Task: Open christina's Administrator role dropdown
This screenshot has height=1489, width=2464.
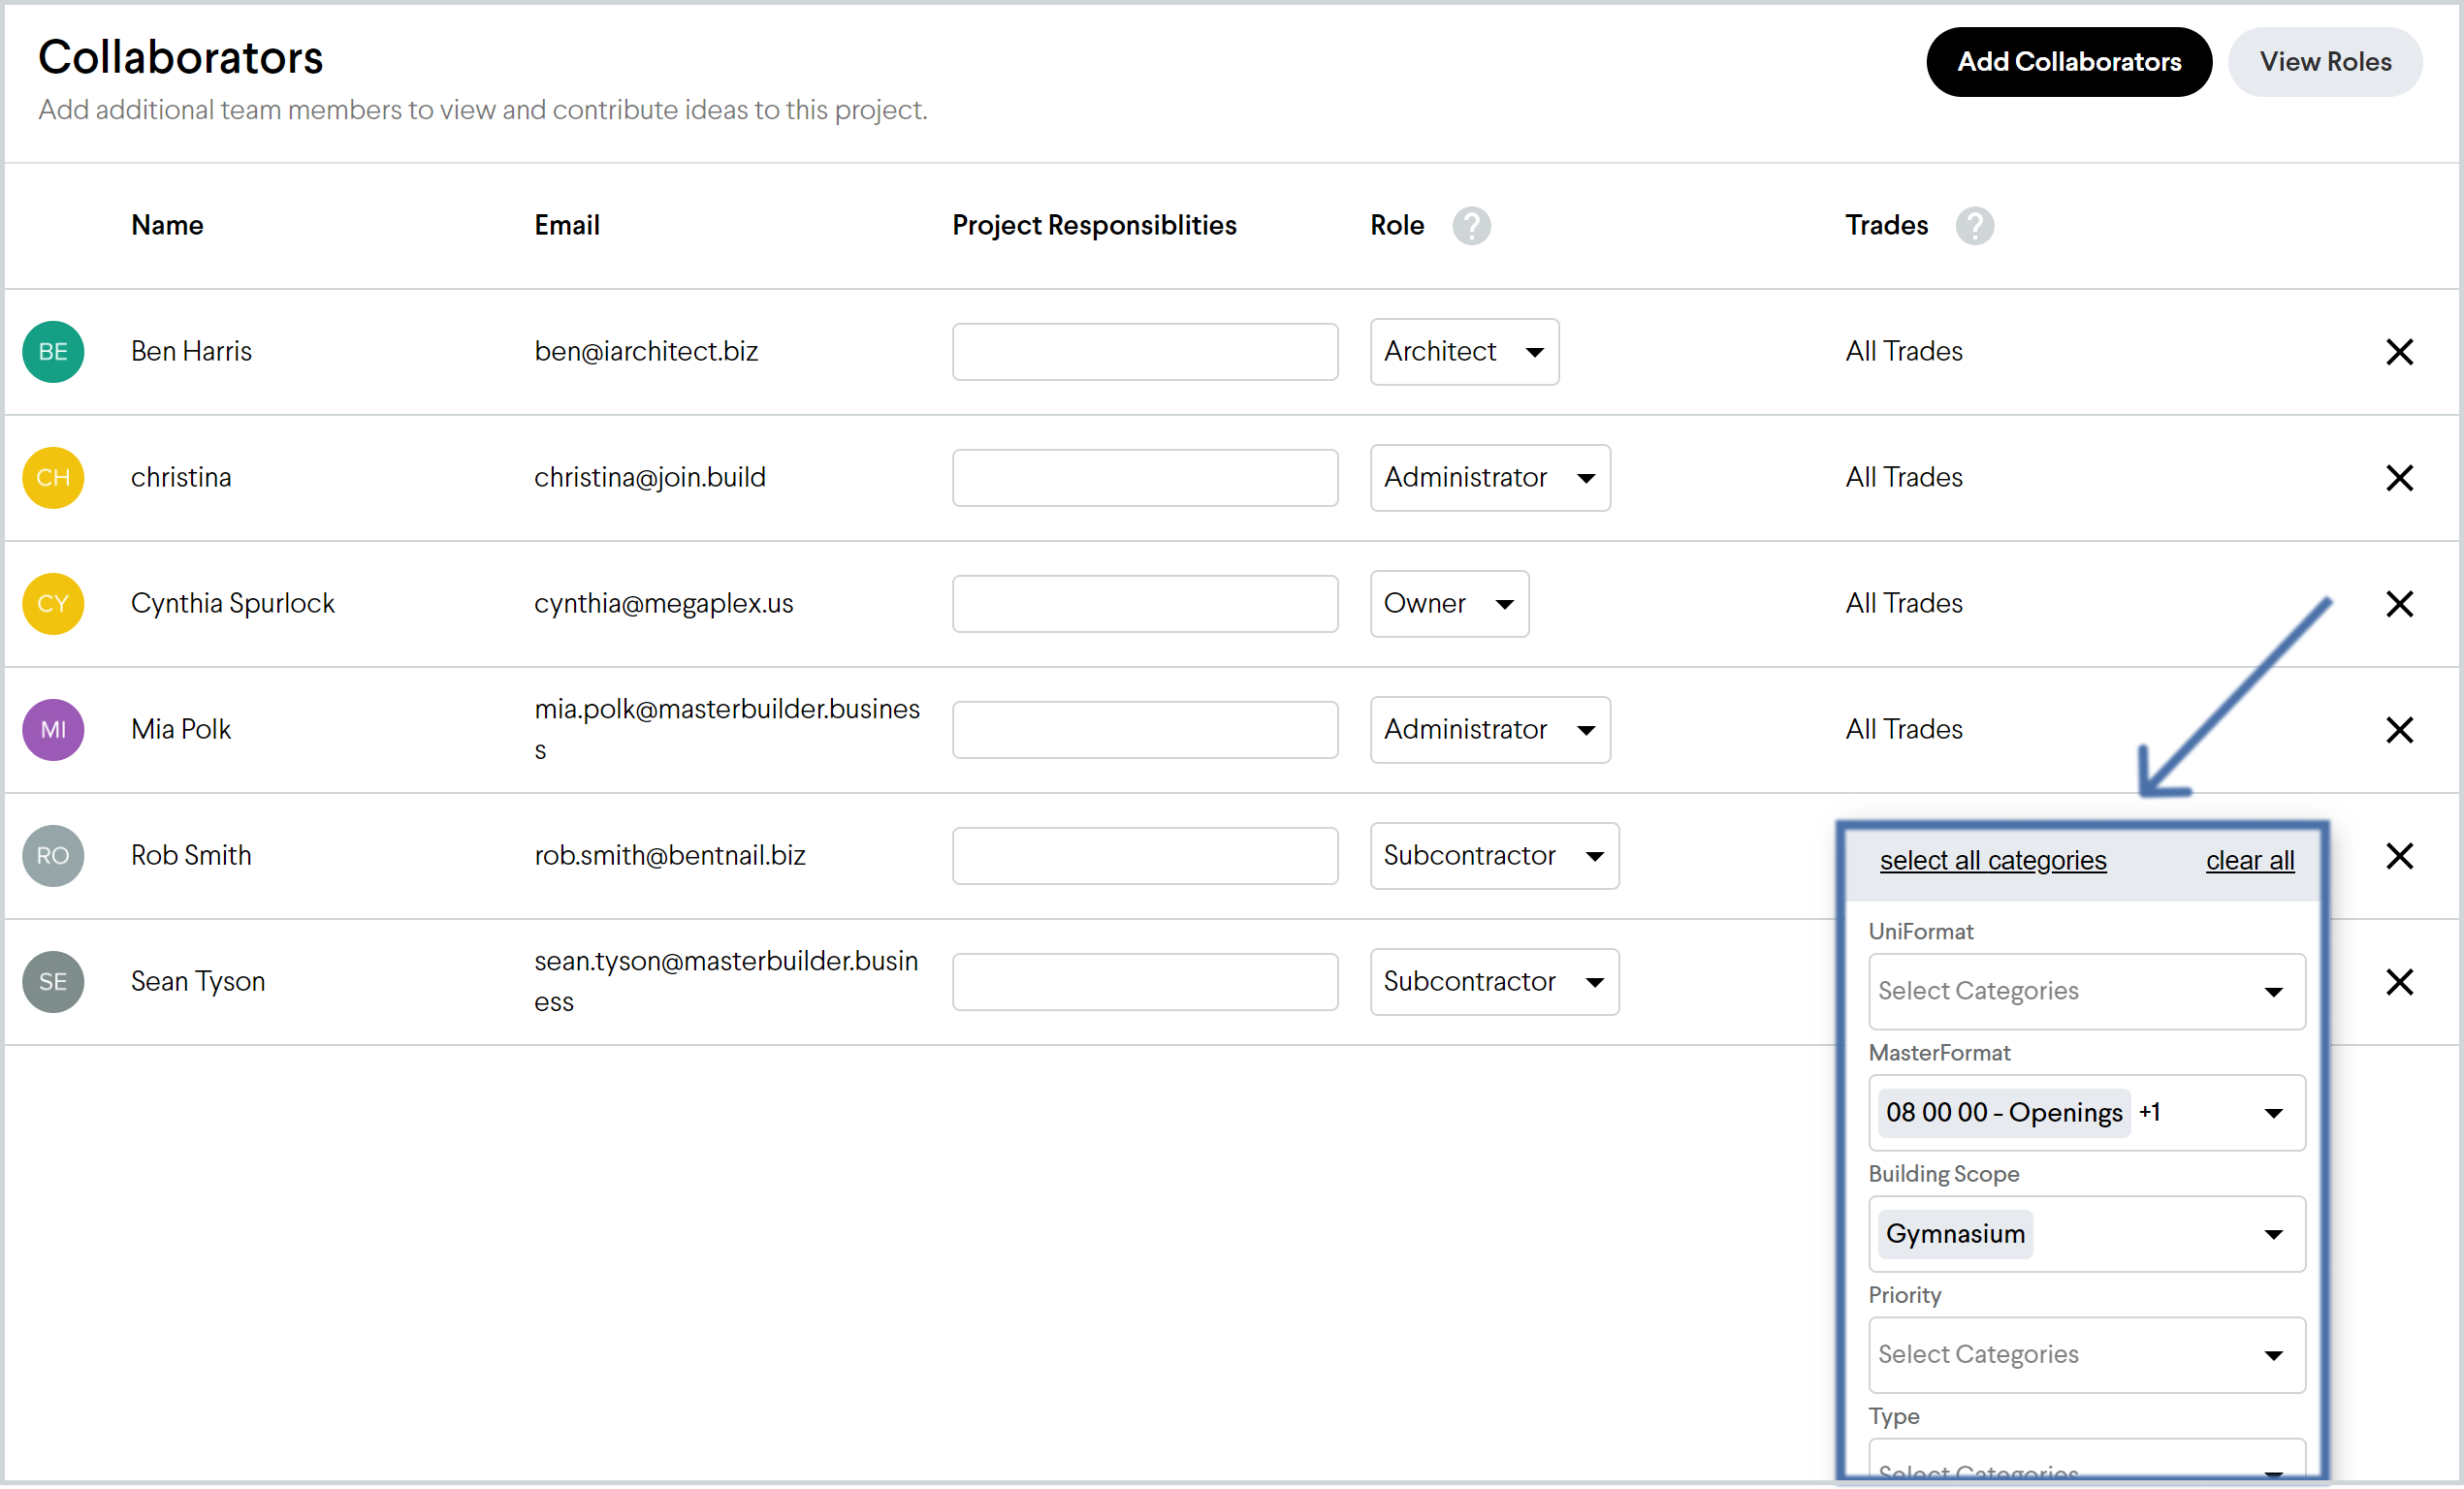Action: coord(1490,478)
